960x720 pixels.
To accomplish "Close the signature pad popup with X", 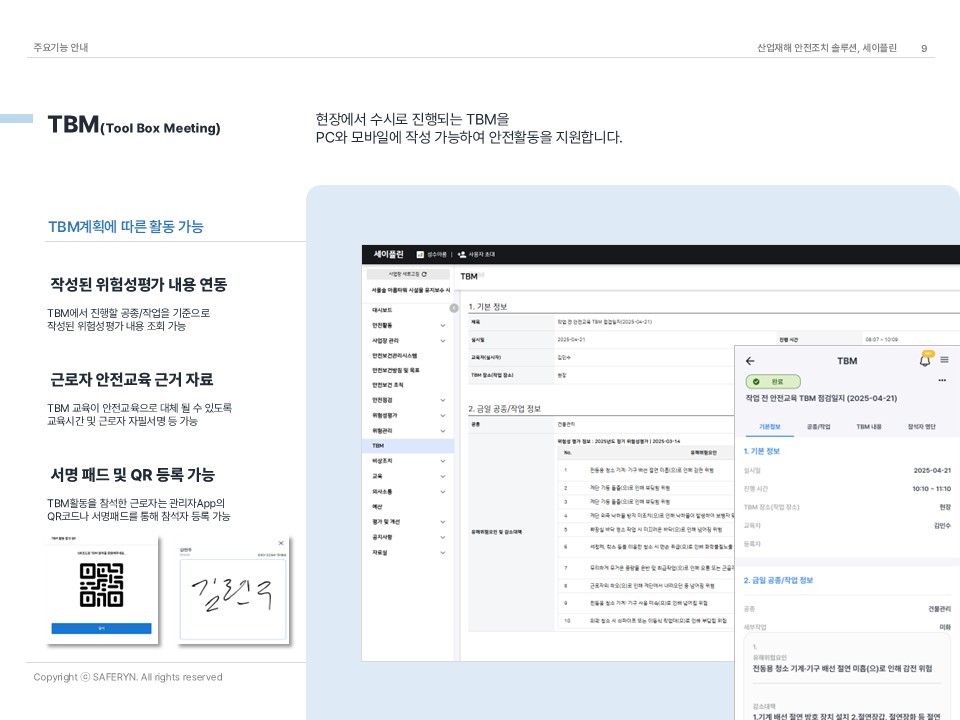I will [281, 543].
